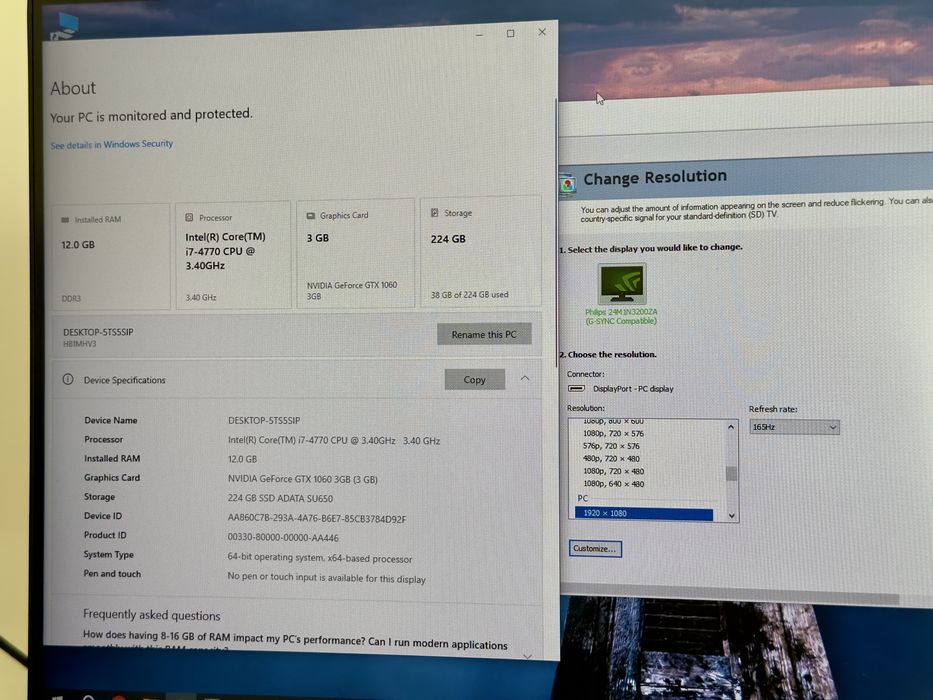Copy the device specifications
Screen dimensions: 933x700
(x=474, y=379)
